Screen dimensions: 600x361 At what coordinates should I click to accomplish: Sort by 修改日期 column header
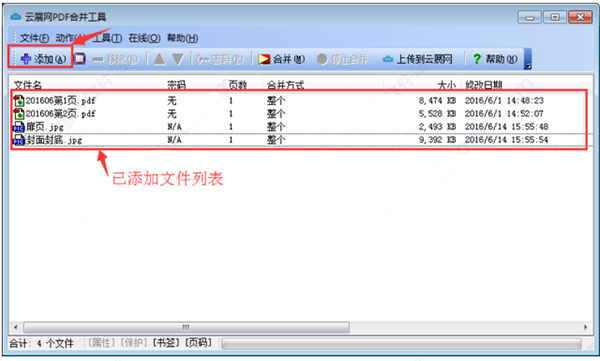click(483, 85)
